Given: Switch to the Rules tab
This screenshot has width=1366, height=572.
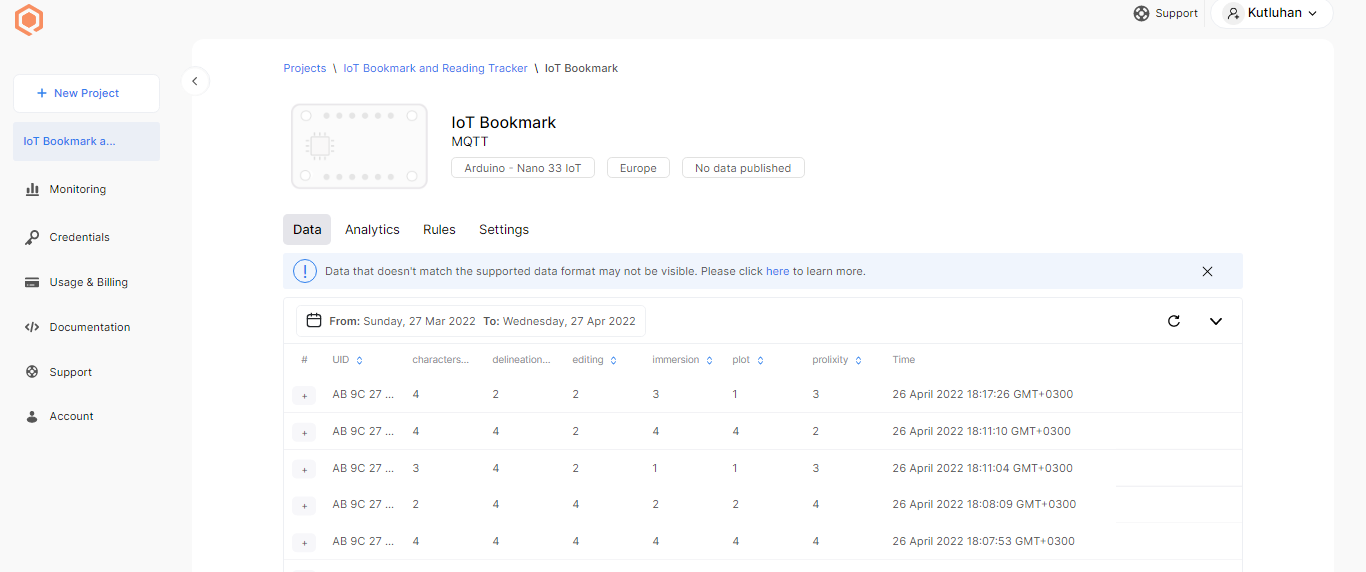Looking at the screenshot, I should pyautogui.click(x=439, y=229).
